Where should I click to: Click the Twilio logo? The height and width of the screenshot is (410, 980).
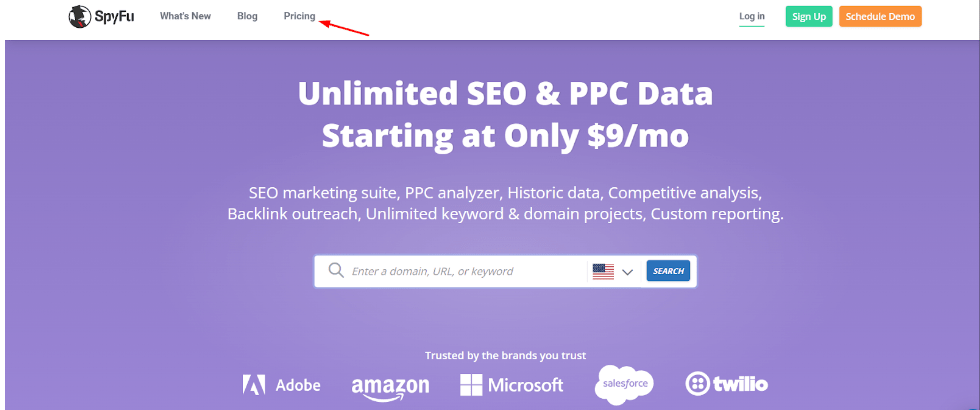pos(727,384)
